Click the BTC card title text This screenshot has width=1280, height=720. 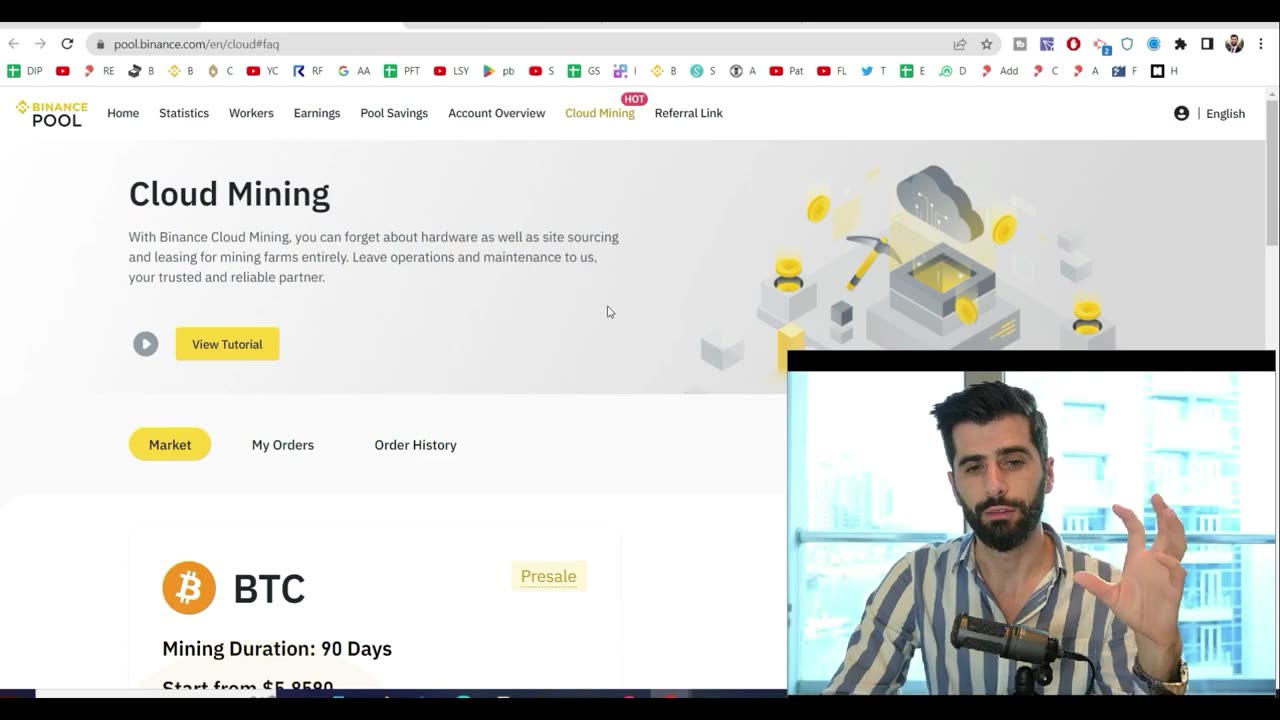(x=269, y=589)
